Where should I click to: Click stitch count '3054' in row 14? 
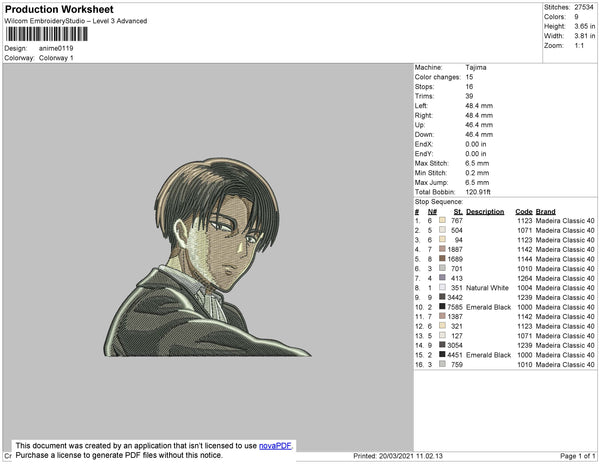pyautogui.click(x=455, y=345)
